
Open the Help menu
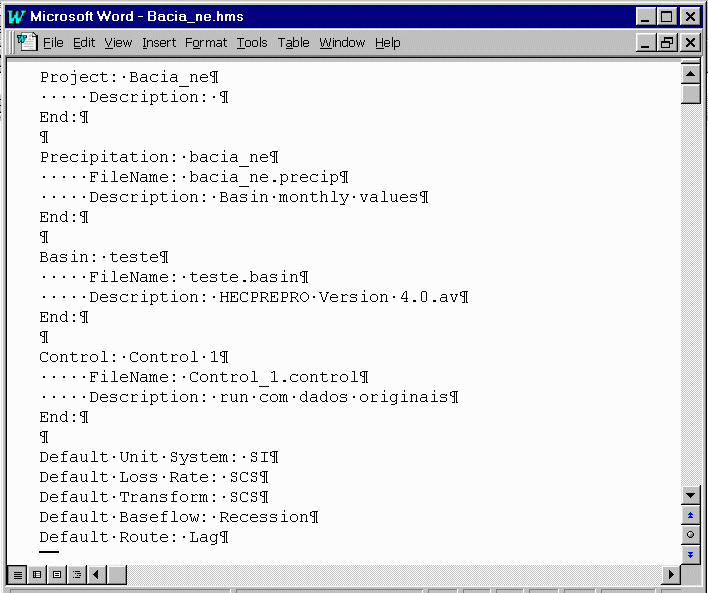pos(387,42)
